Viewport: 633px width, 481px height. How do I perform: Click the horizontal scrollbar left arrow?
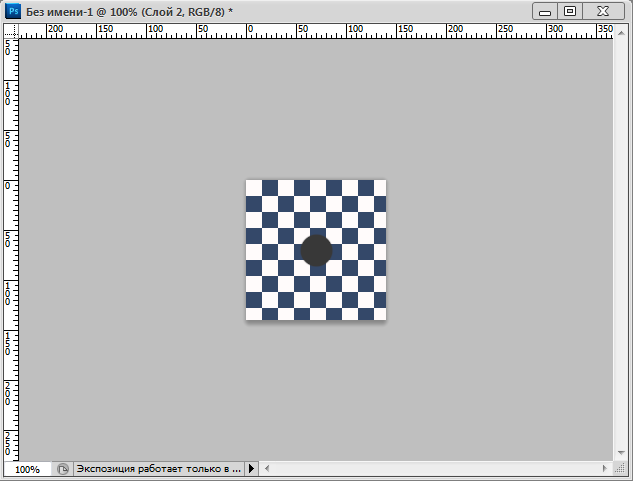268,469
